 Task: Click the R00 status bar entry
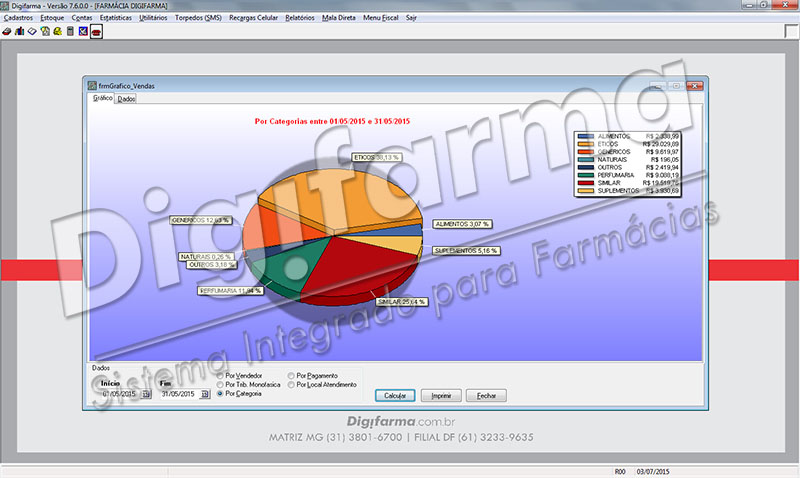(x=620, y=472)
